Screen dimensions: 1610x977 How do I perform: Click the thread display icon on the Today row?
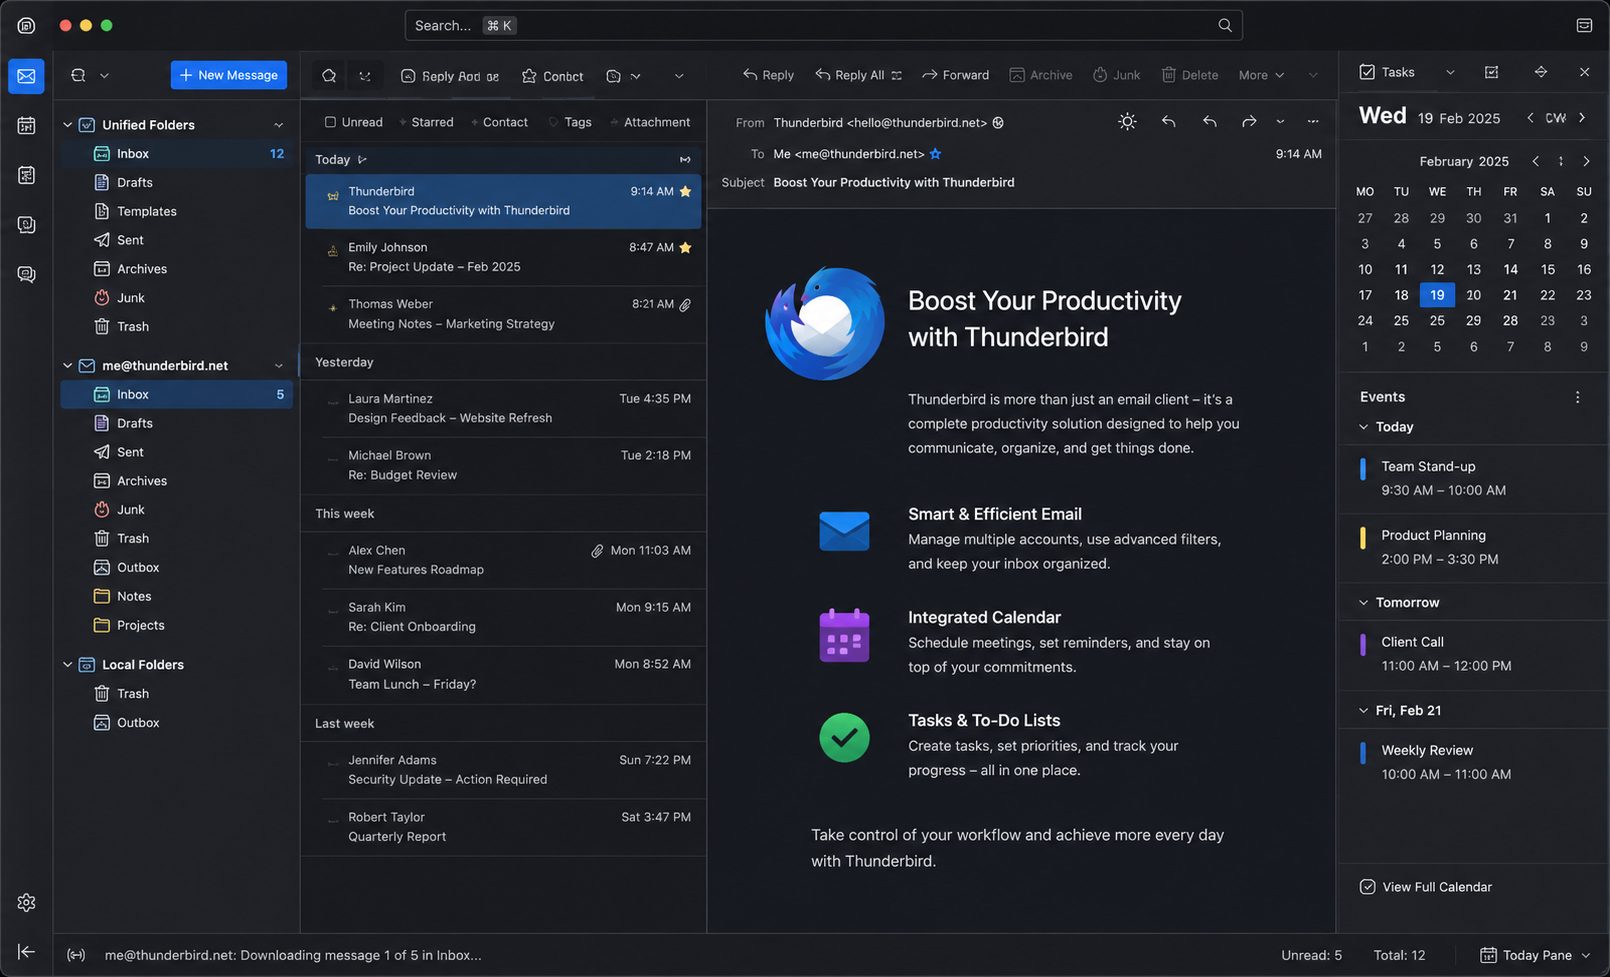click(x=685, y=160)
